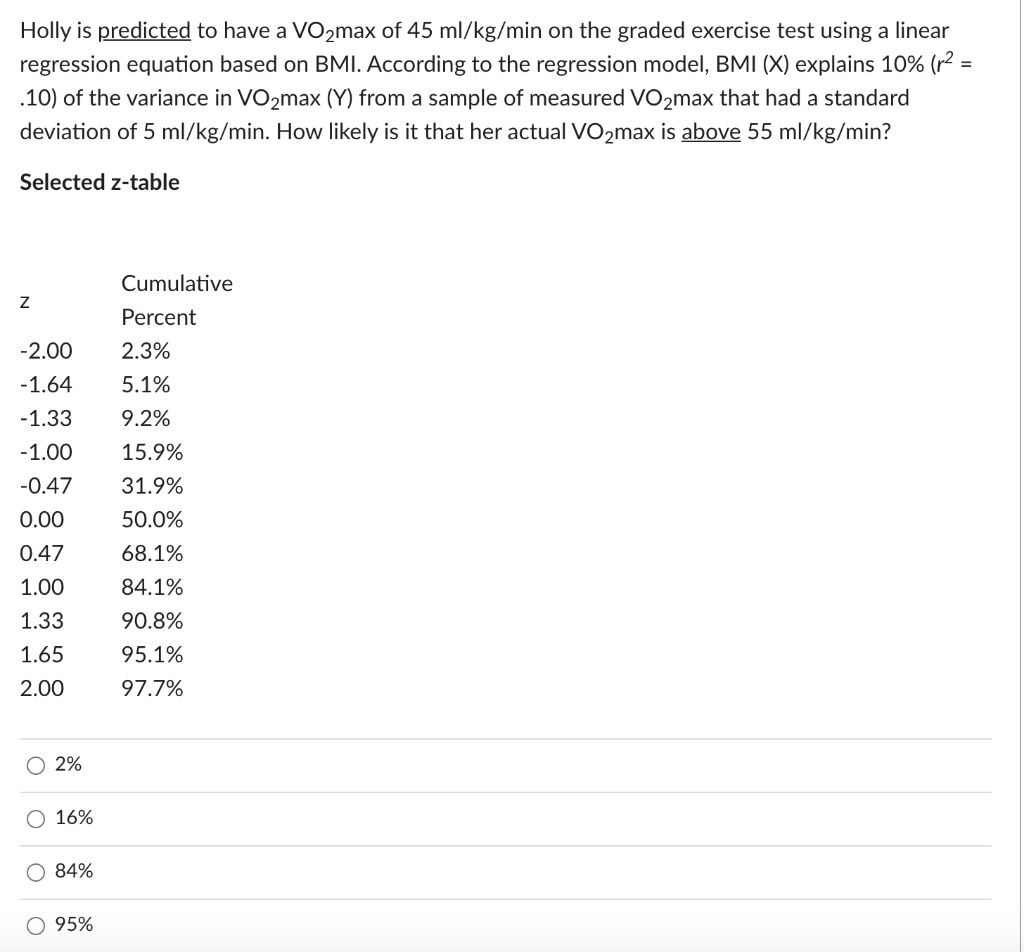This screenshot has width=1024, height=952.
Task: Click the "Selected z-table" heading
Action: click(99, 182)
